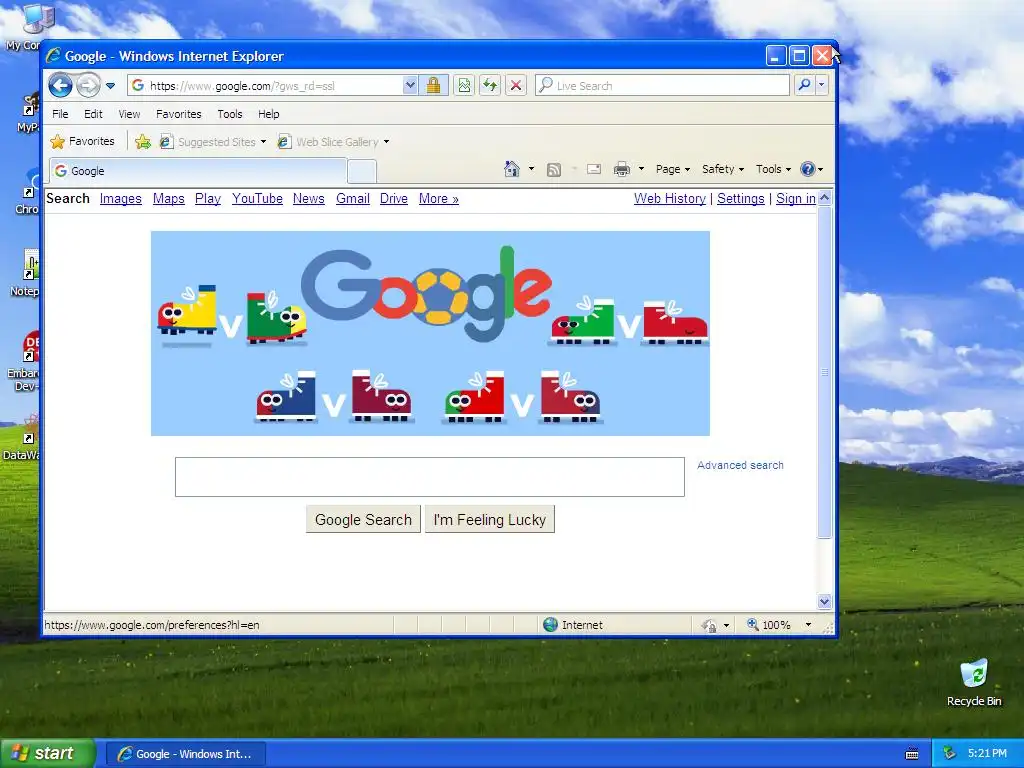Open a new blank tab

pos(362,172)
